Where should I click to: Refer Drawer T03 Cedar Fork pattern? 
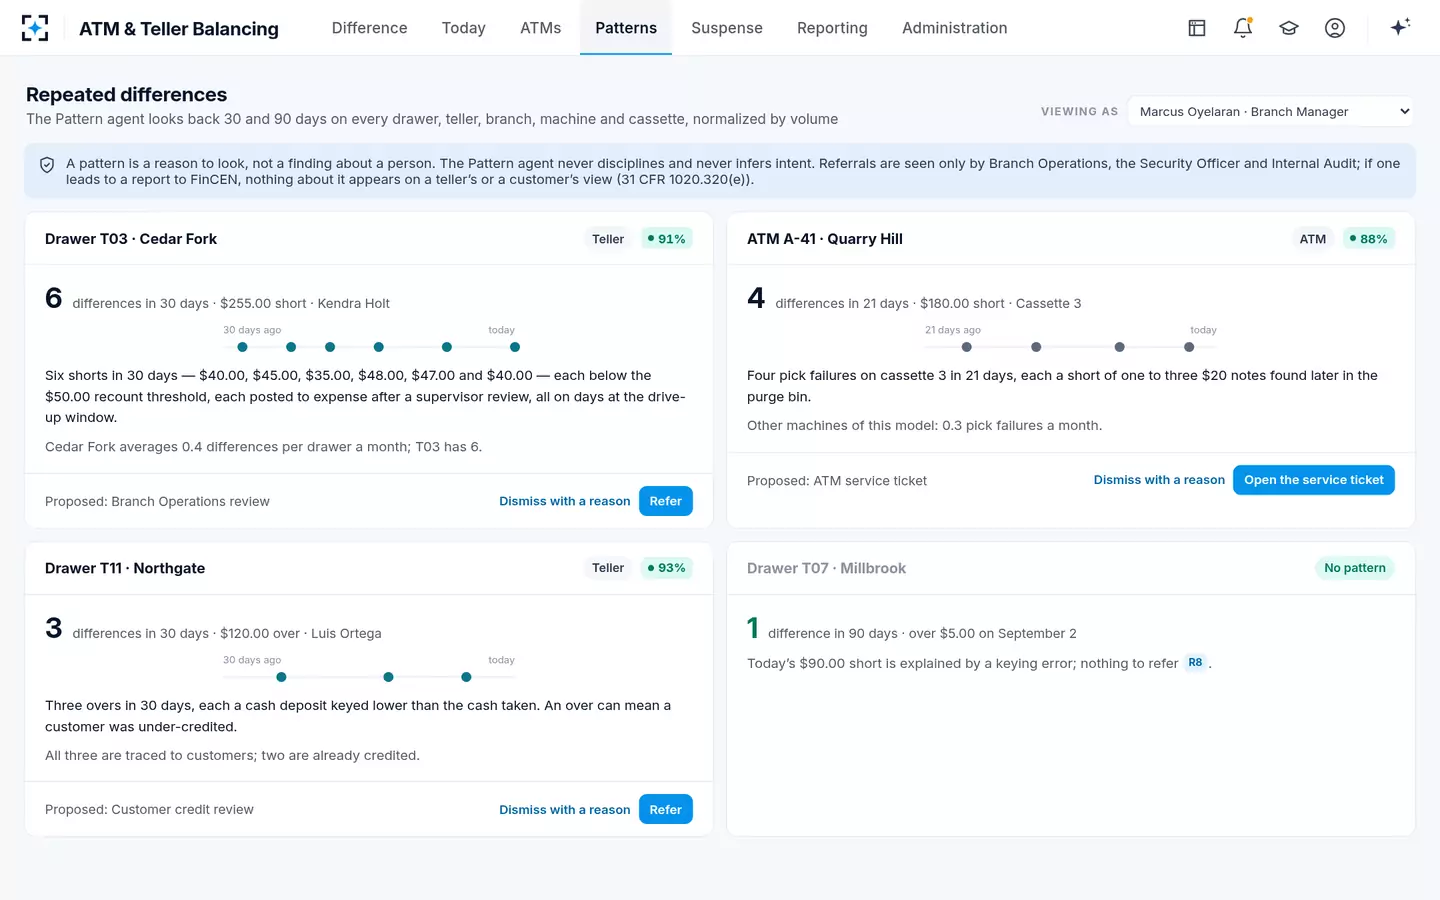coord(666,501)
